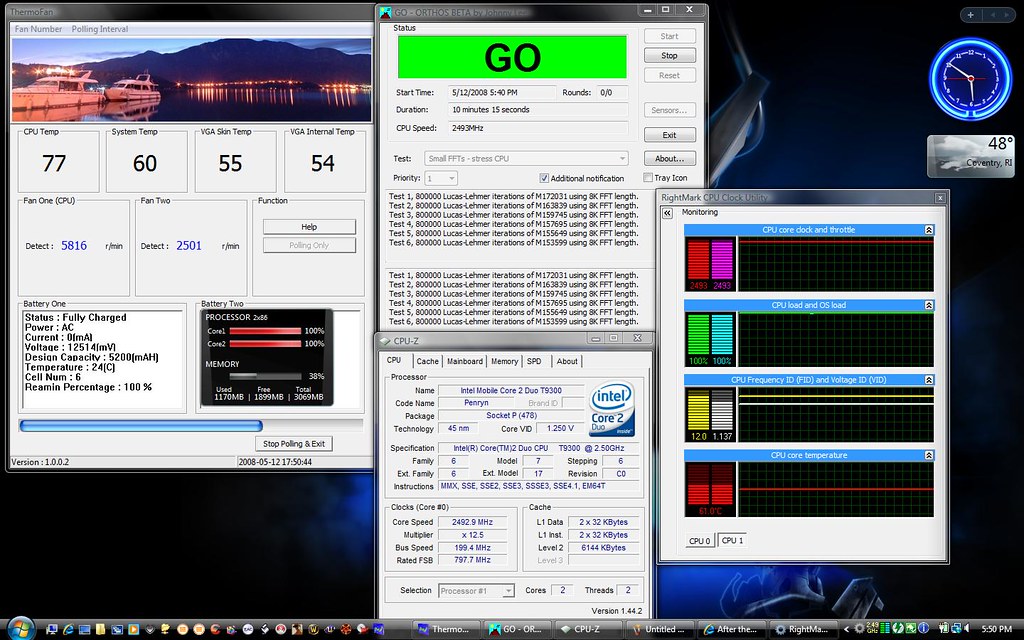Open the About... dialog in ORTHOS
The height and width of the screenshot is (640, 1024).
tap(669, 159)
